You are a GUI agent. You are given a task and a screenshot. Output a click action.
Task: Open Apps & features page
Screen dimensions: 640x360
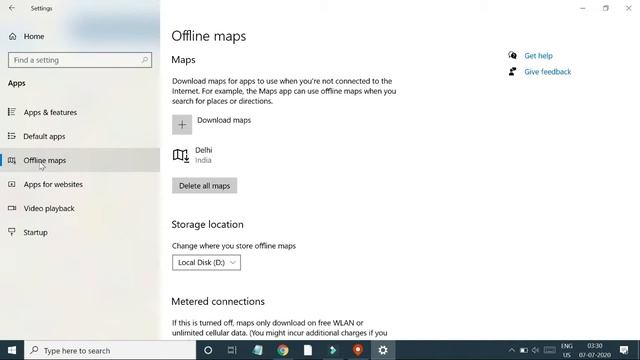pos(80,112)
